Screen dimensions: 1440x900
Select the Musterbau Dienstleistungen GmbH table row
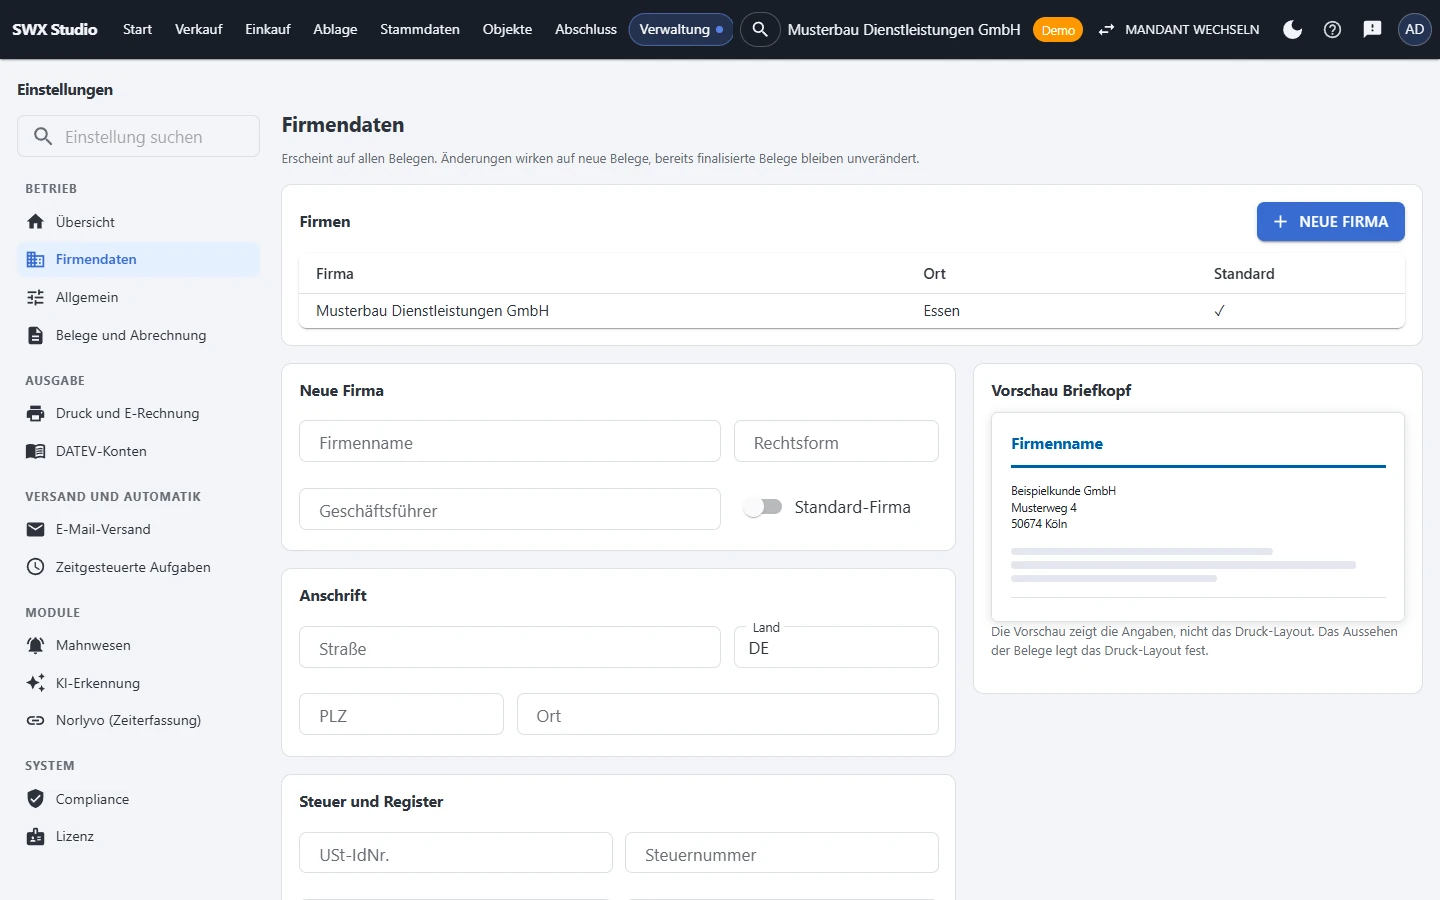852,311
